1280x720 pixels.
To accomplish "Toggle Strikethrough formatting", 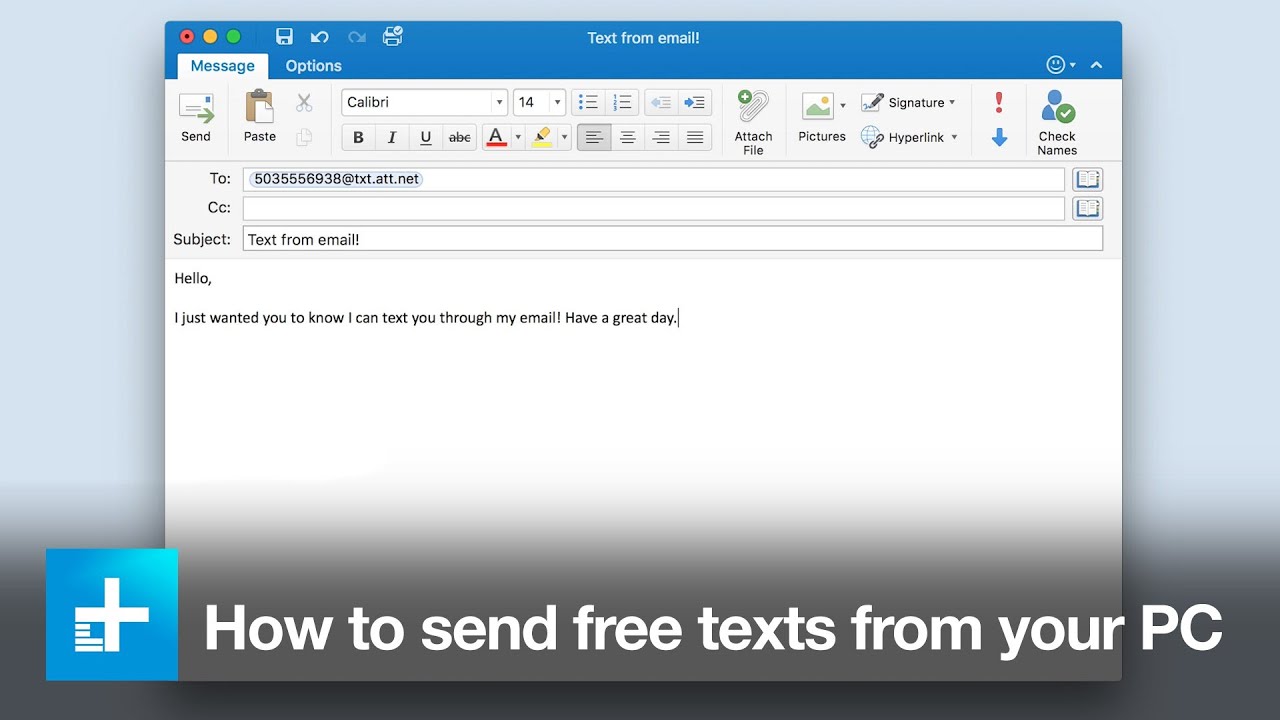I will [460, 137].
